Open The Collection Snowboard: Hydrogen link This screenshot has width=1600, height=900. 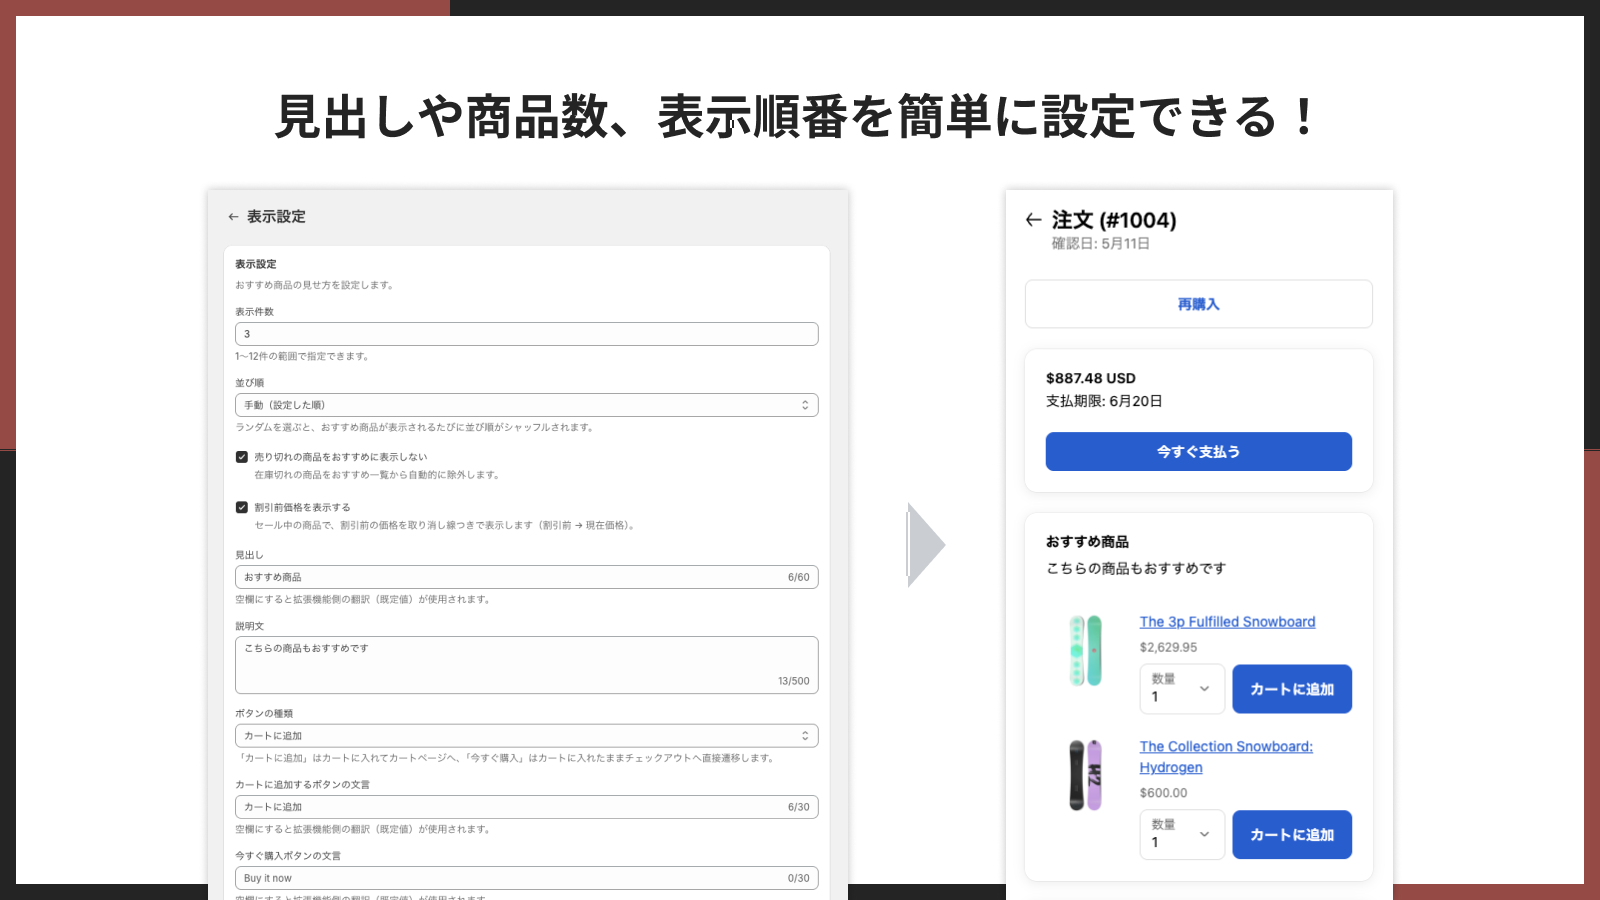(x=1226, y=757)
